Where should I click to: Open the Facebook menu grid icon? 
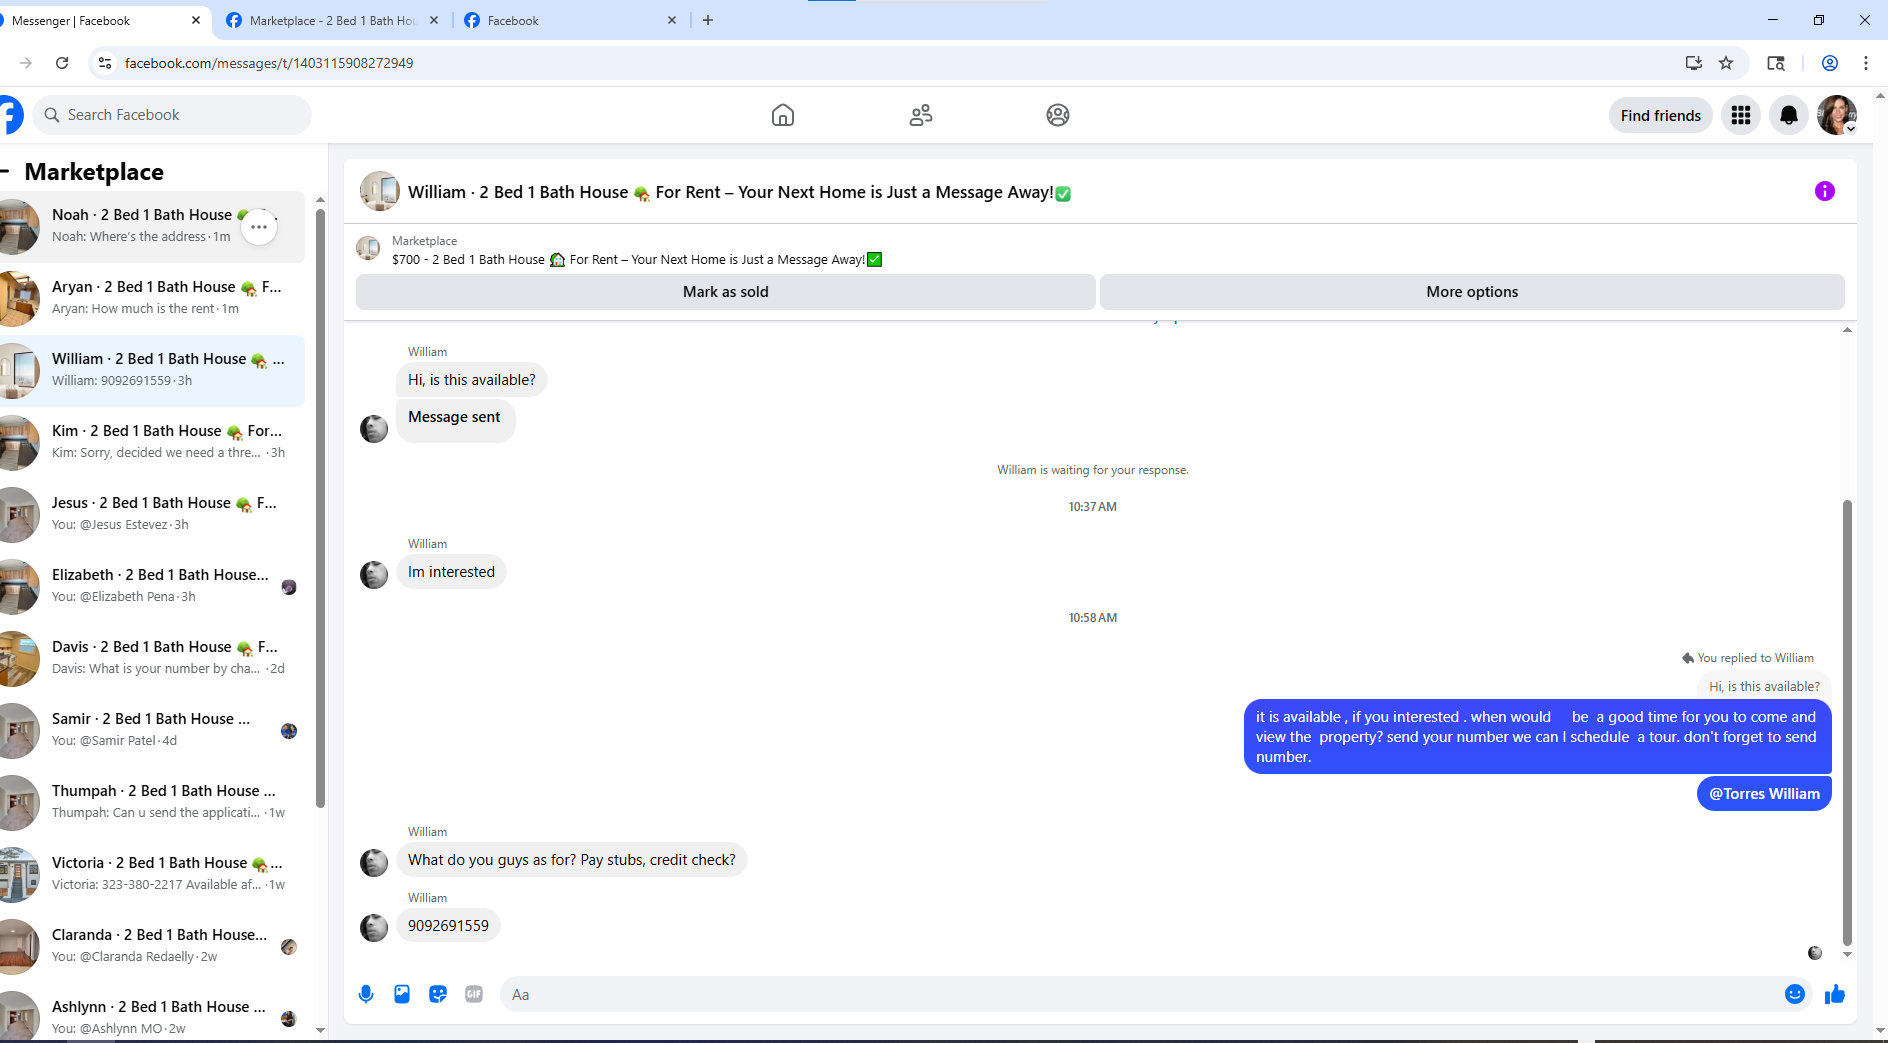pos(1741,115)
